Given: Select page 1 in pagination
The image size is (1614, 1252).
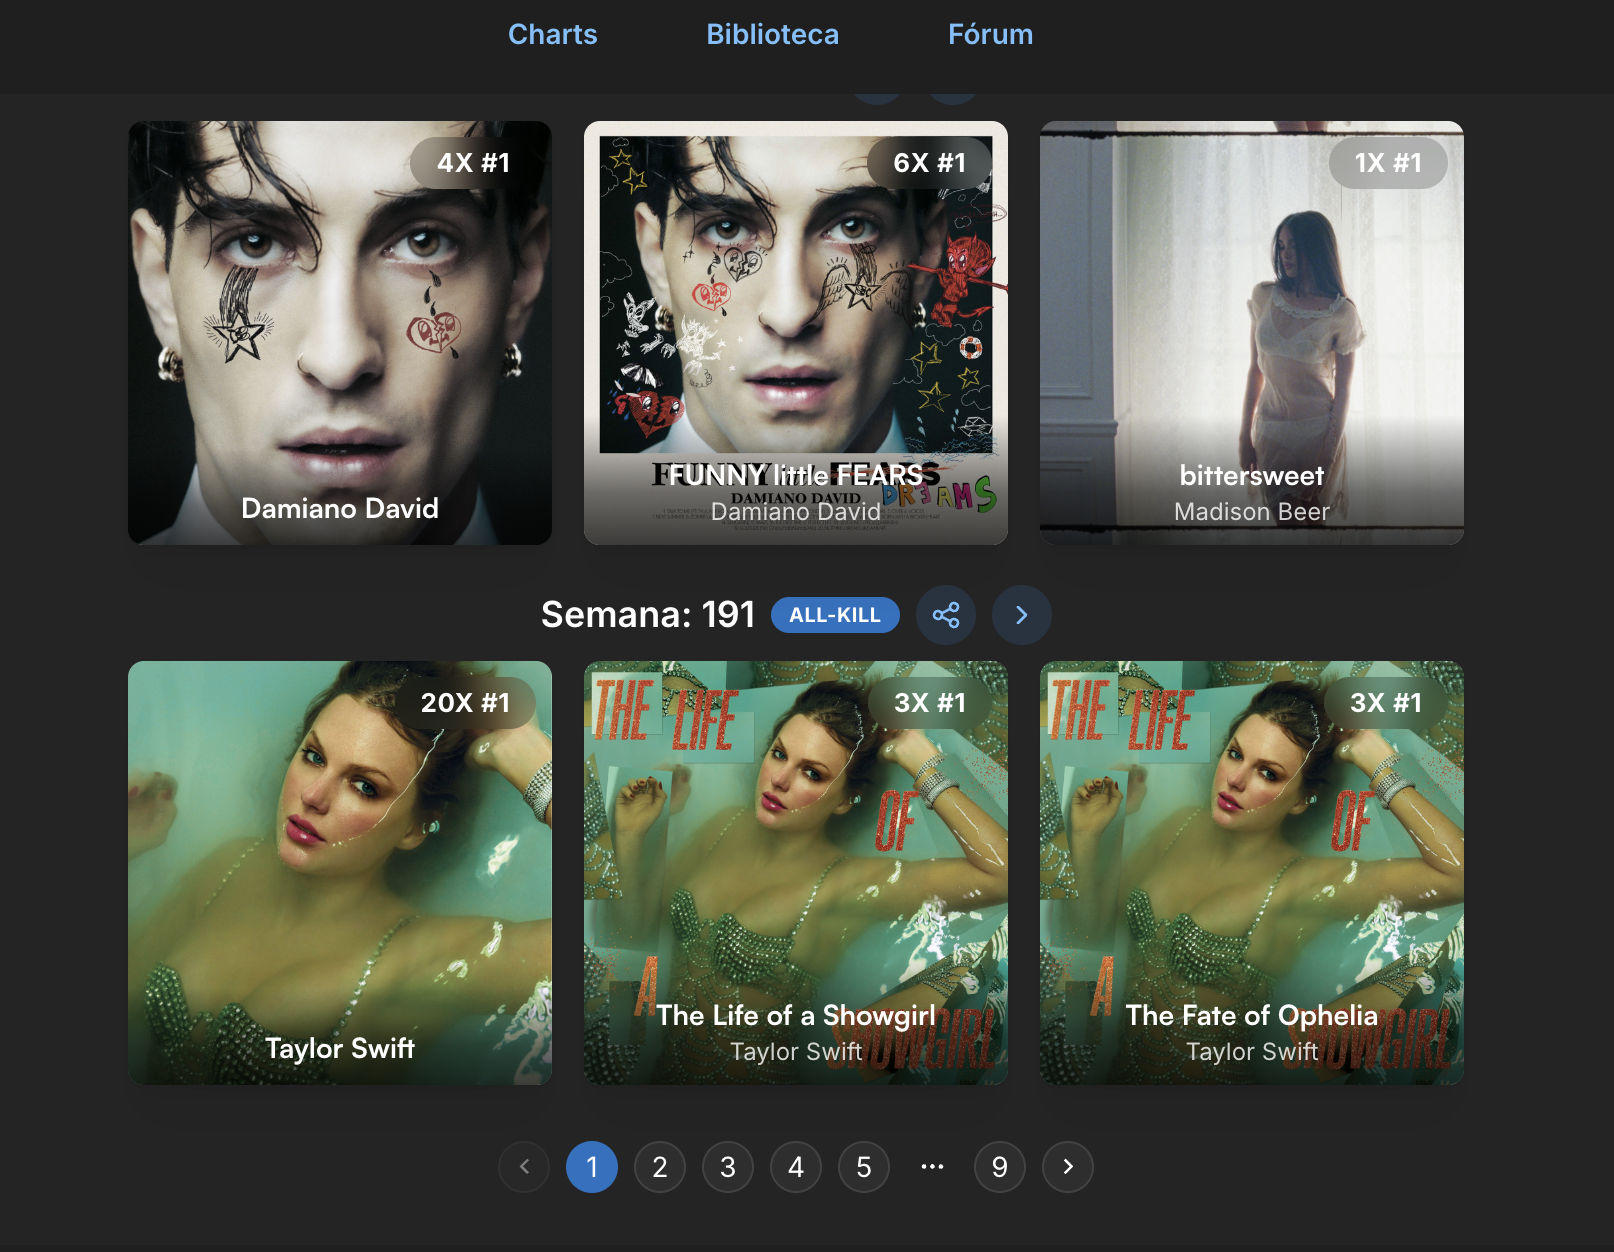Looking at the screenshot, I should (592, 1167).
